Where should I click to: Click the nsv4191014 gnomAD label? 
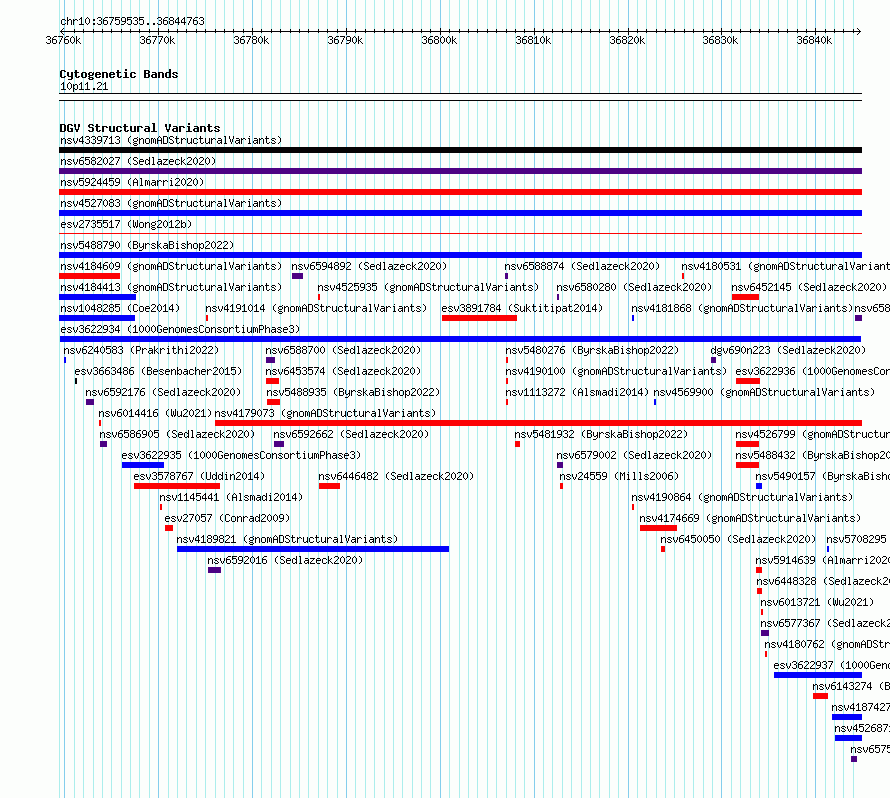click(x=316, y=308)
